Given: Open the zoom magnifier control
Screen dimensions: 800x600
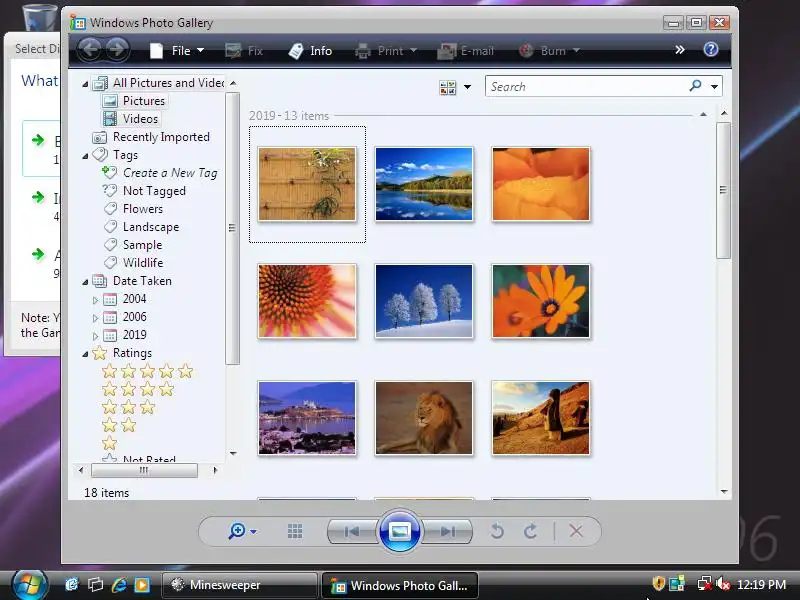Looking at the screenshot, I should click(242, 531).
